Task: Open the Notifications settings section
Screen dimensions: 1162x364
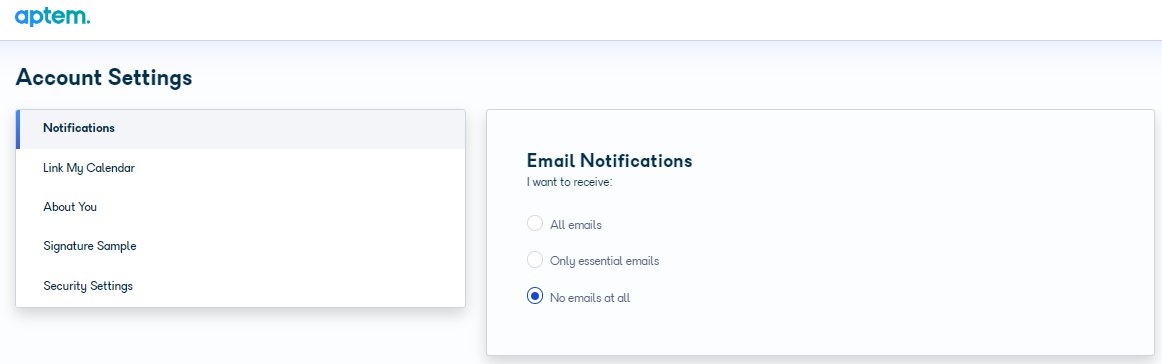Action: pyautogui.click(x=241, y=129)
